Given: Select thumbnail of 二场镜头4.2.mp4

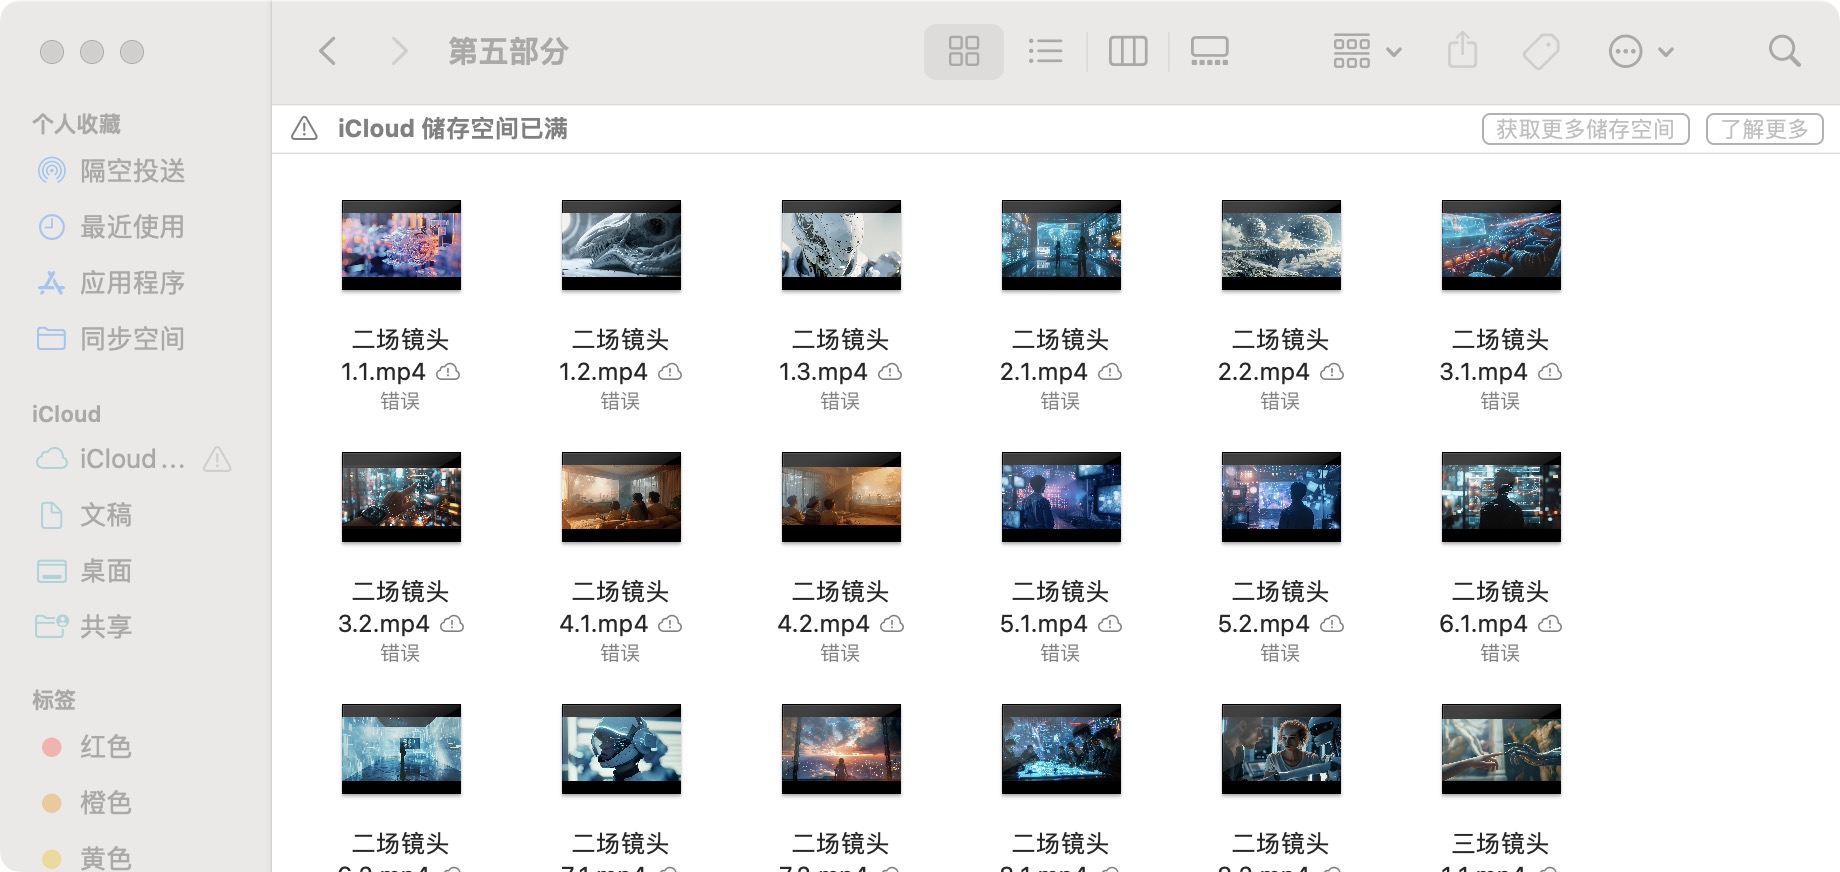Looking at the screenshot, I should 841,497.
